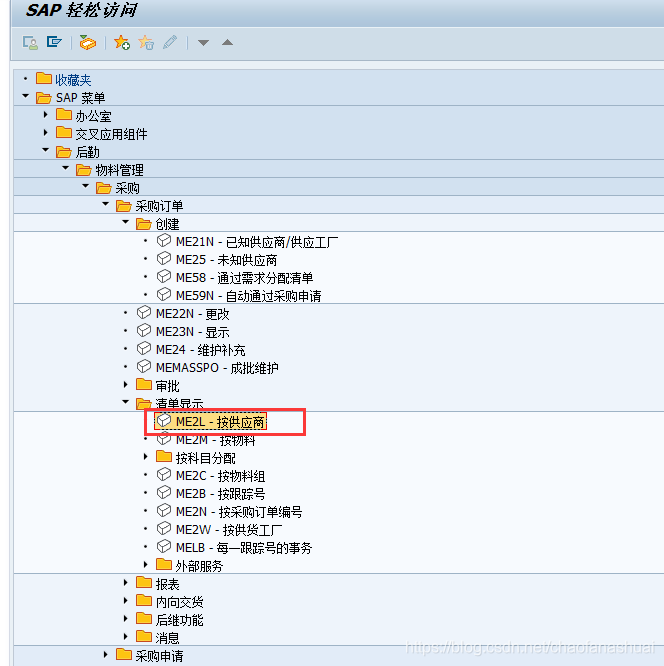Select ME2M - 按物料 transaction
The width and height of the screenshot is (664, 666).
pos(215,440)
